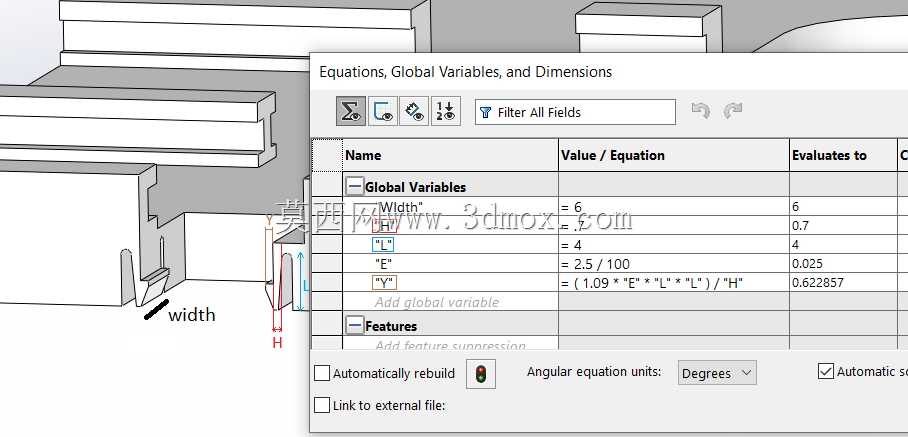The height and width of the screenshot is (437, 908).
Task: Click the 0.025 evaluated value
Action: (x=807, y=264)
